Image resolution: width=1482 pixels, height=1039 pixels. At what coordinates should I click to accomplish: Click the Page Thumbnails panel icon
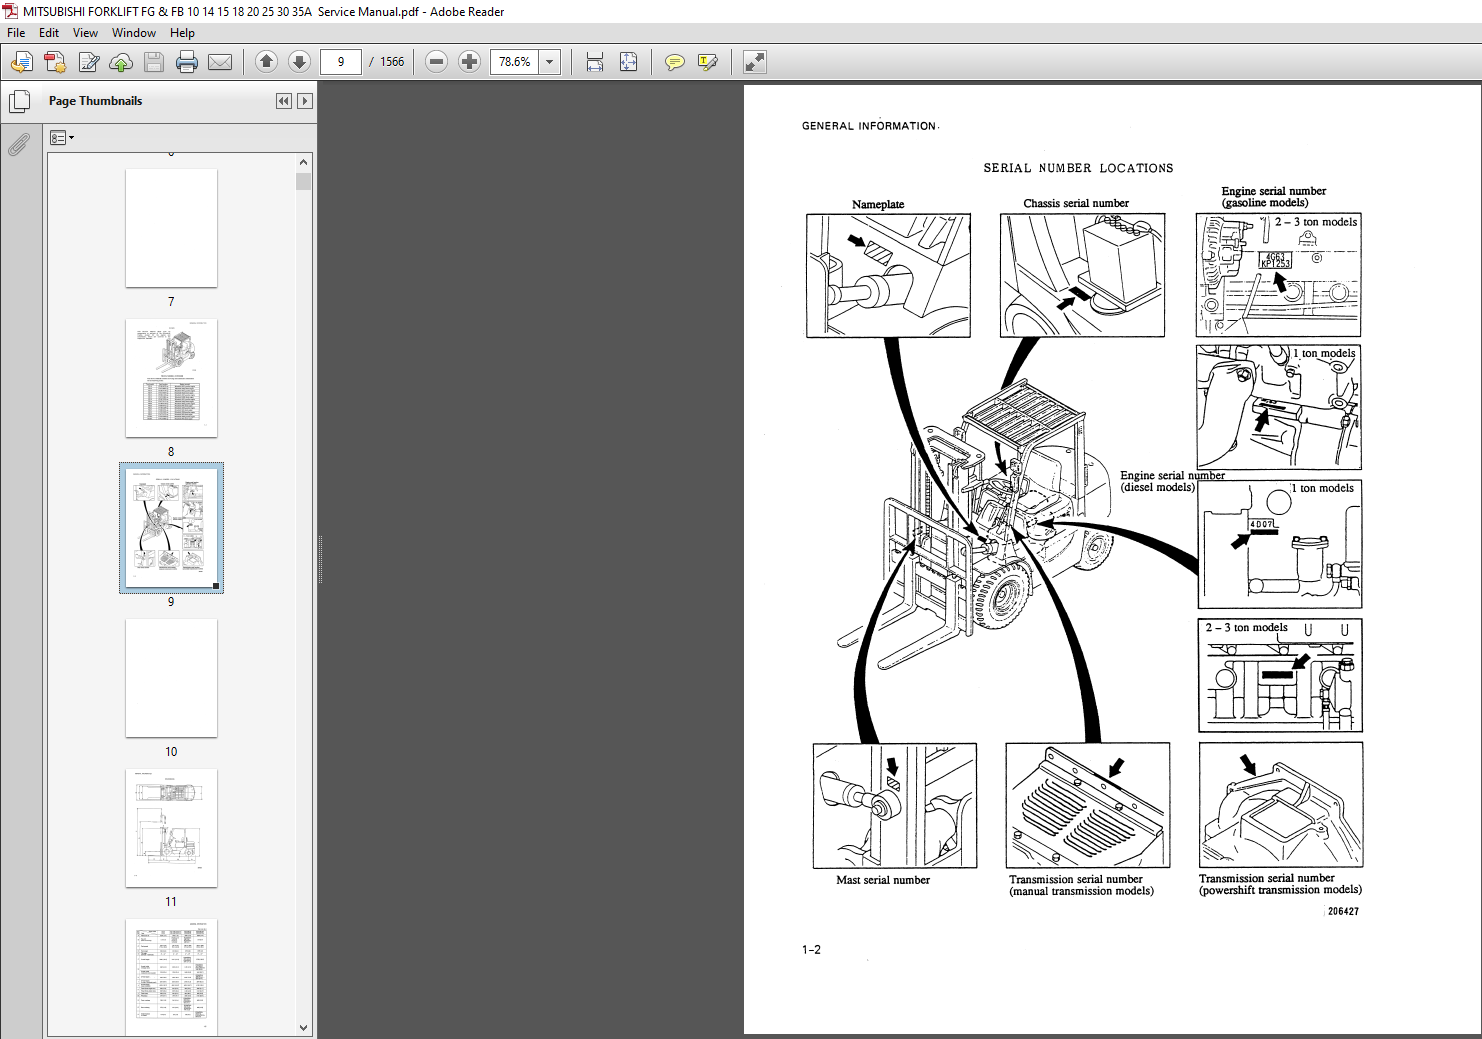pyautogui.click(x=19, y=101)
